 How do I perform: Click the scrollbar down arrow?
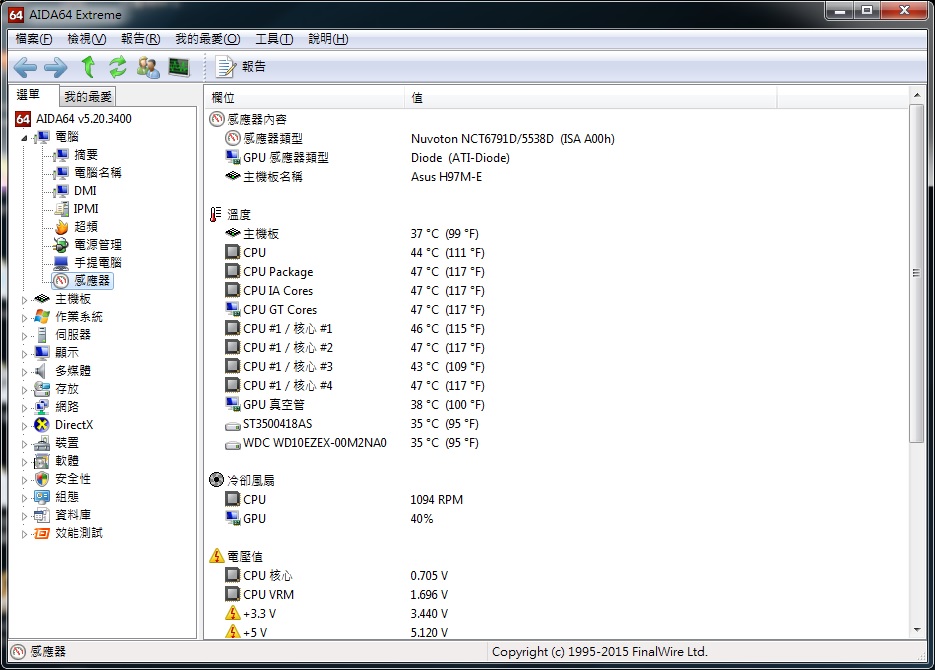coord(917,630)
